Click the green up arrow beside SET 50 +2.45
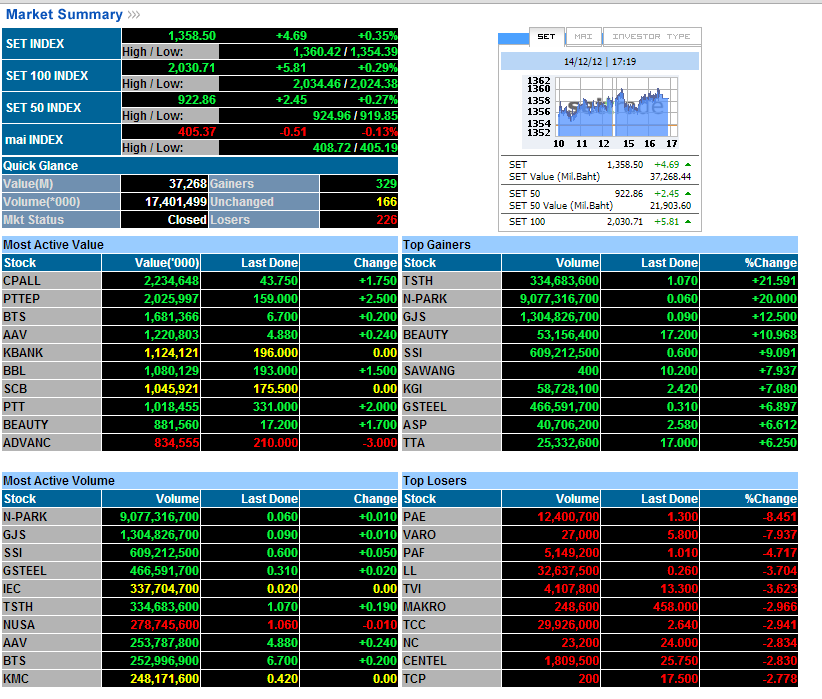The width and height of the screenshot is (822, 699). (688, 193)
